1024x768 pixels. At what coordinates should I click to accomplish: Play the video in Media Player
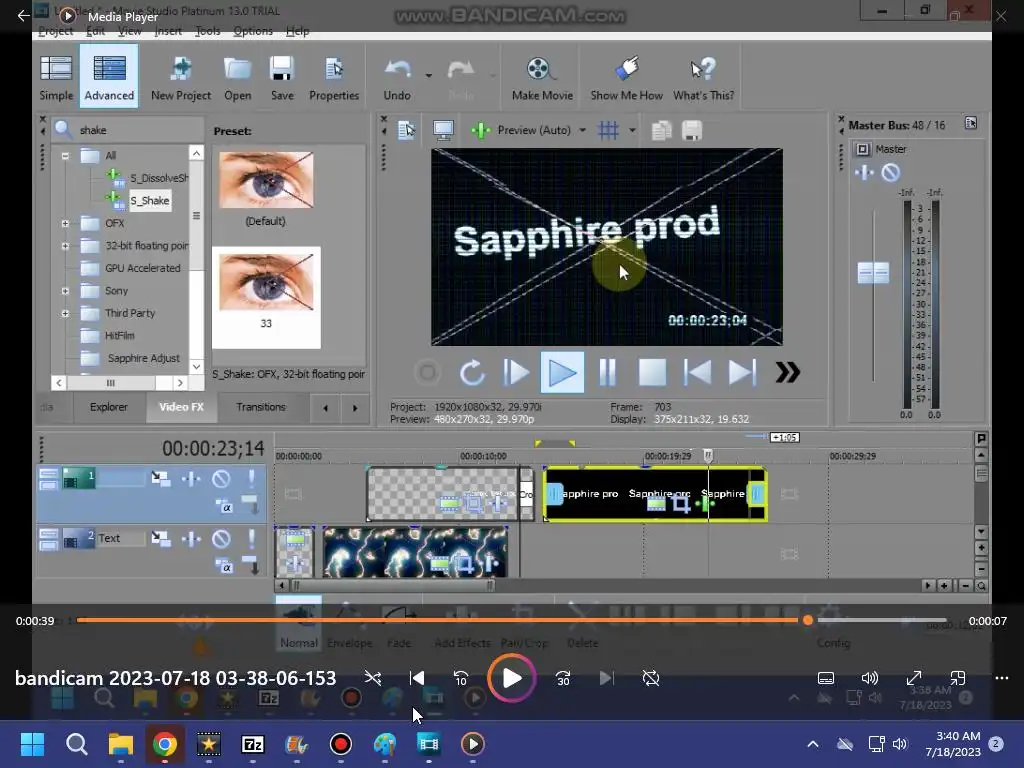[x=512, y=678]
